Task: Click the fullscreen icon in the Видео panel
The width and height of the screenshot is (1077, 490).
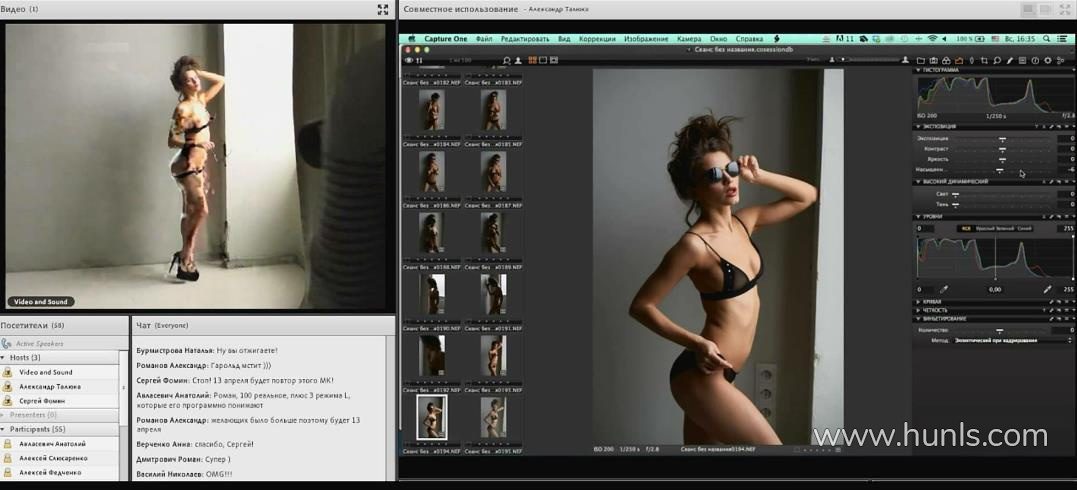Action: tap(382, 9)
